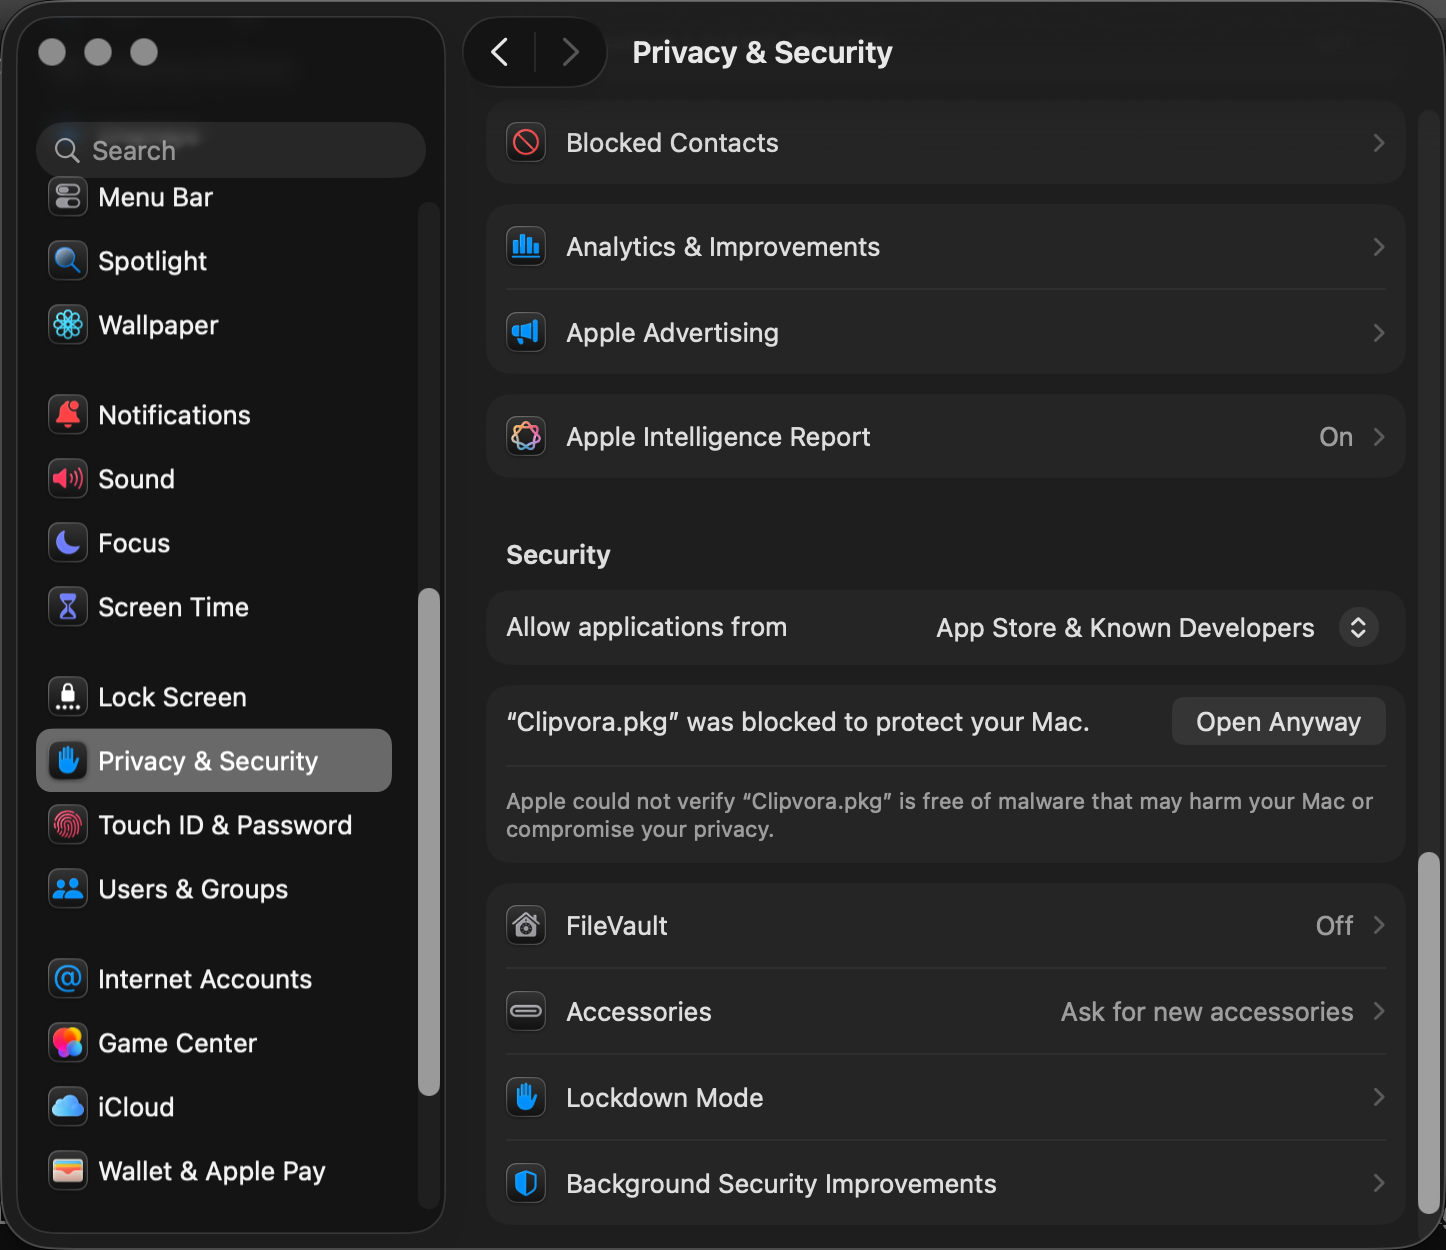Expand Analytics & Improvements via its chevron
The width and height of the screenshot is (1446, 1250).
coord(1379,247)
